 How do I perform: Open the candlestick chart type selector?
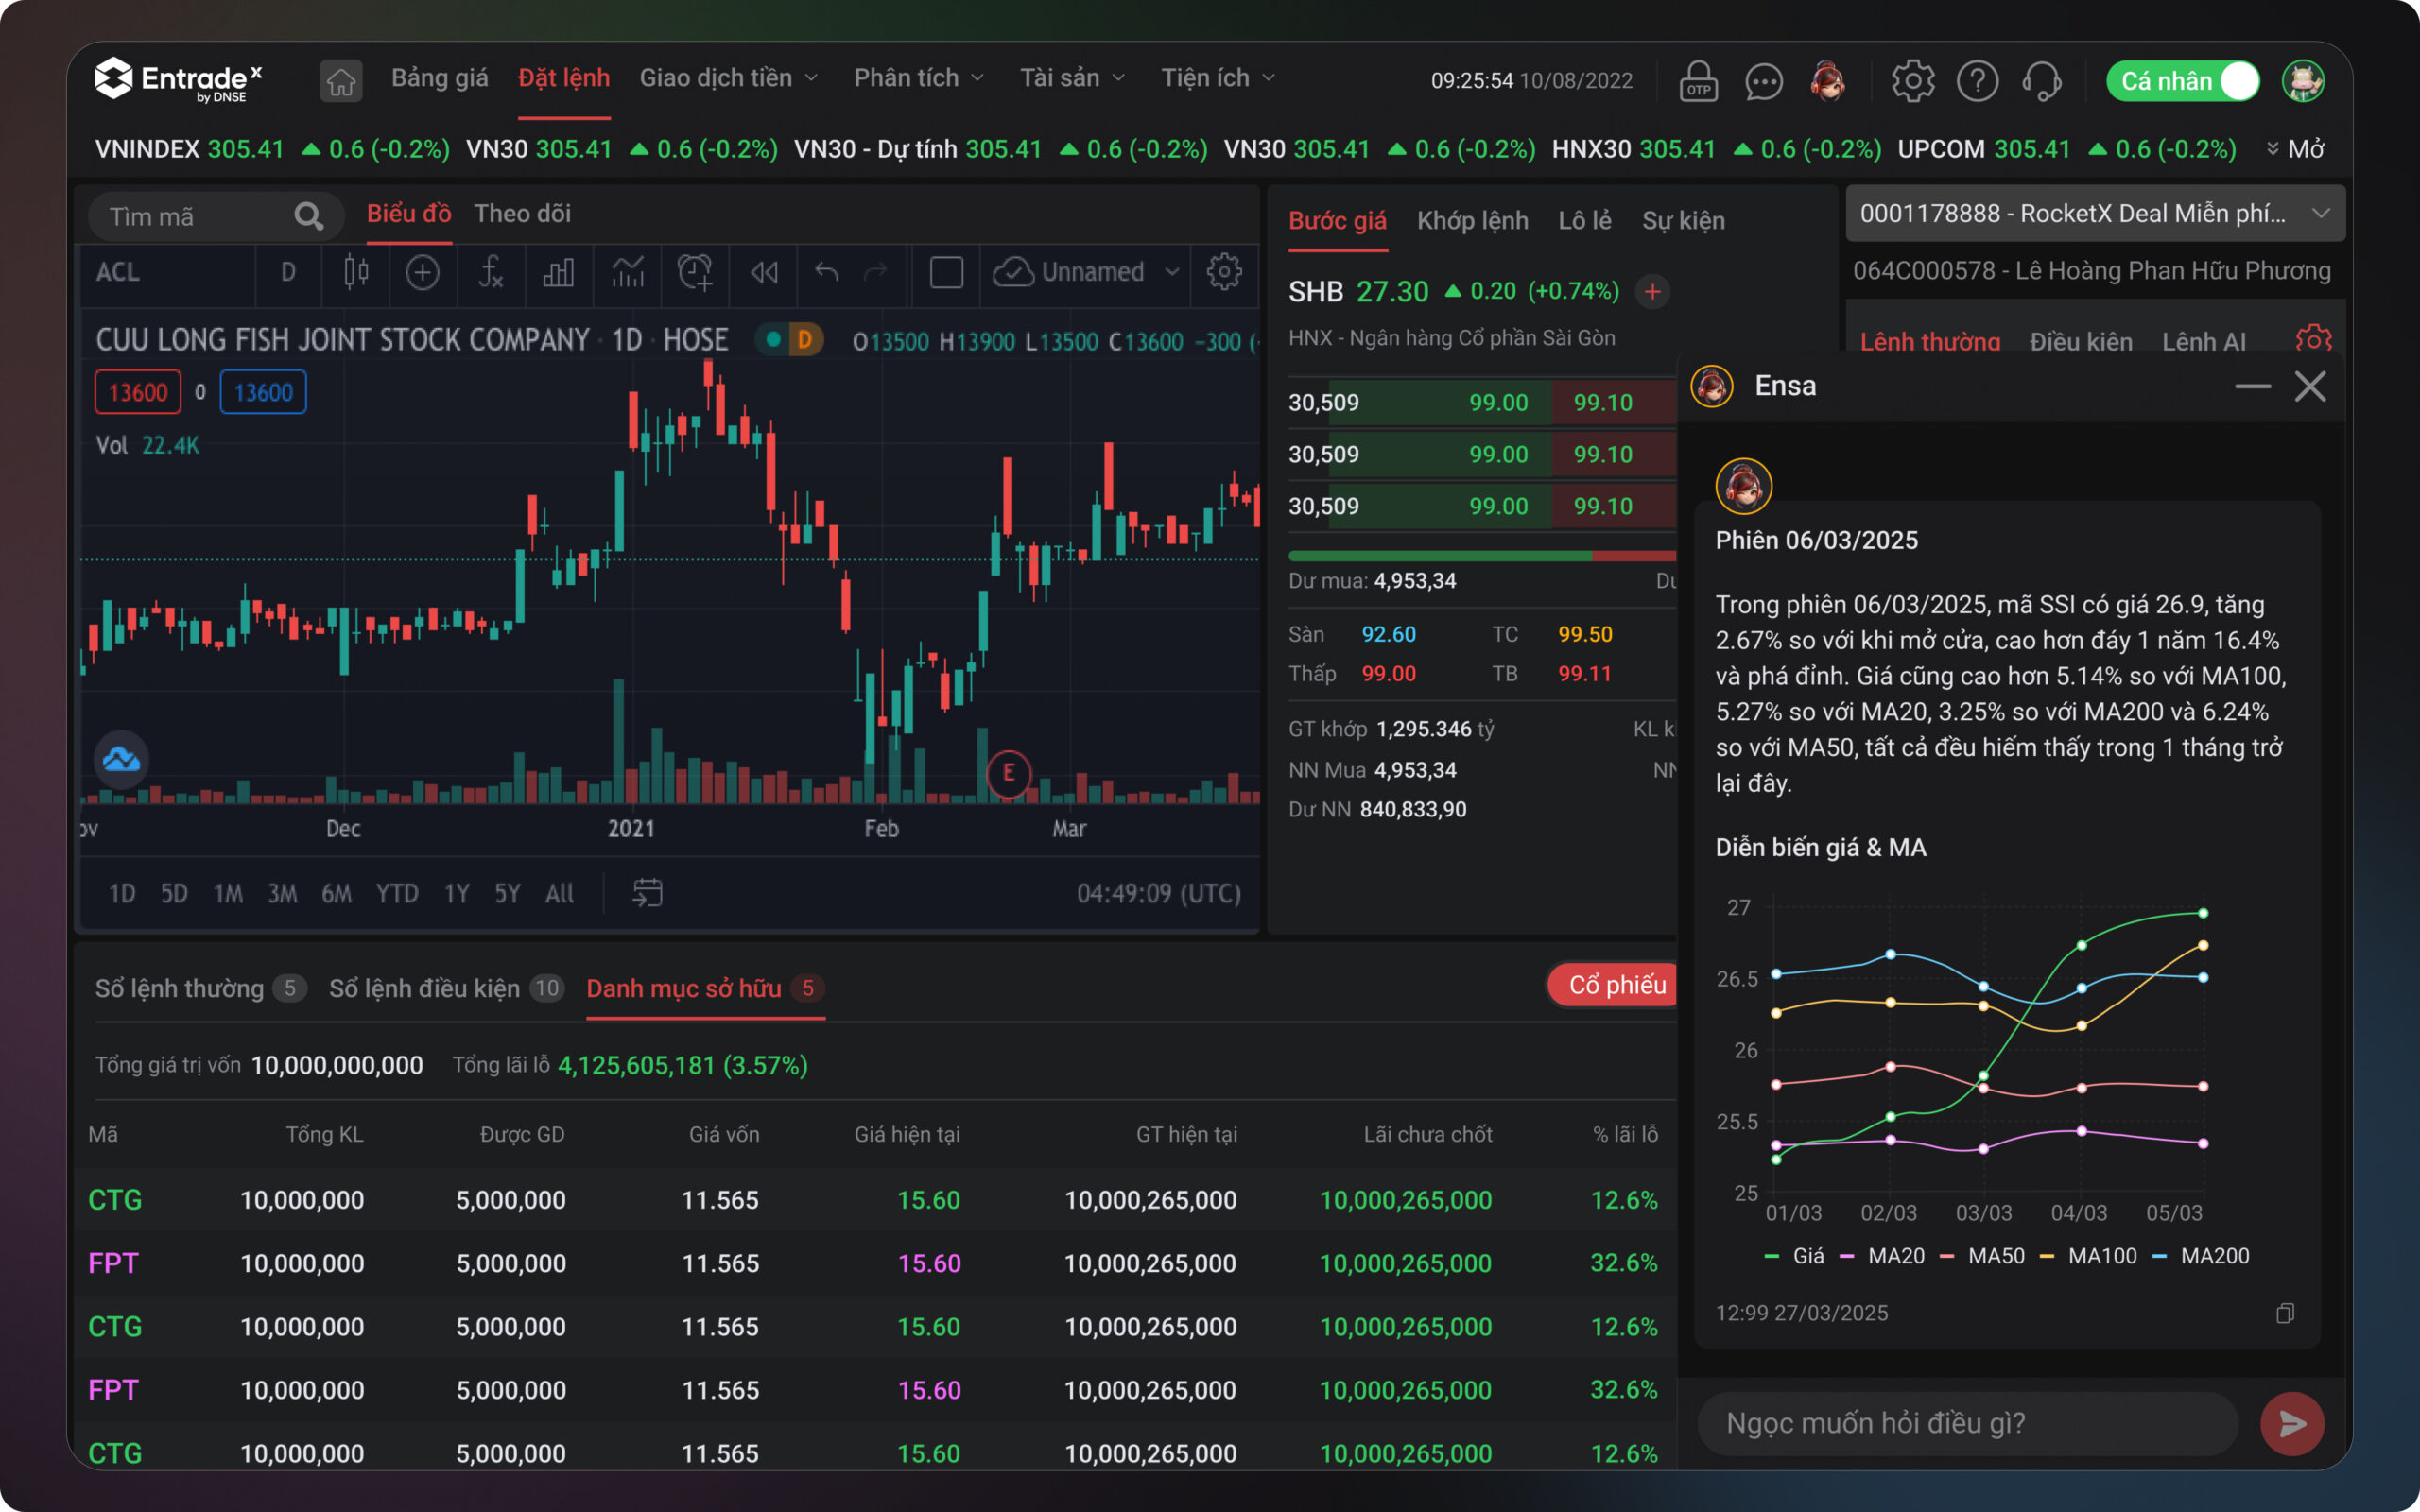click(x=356, y=272)
